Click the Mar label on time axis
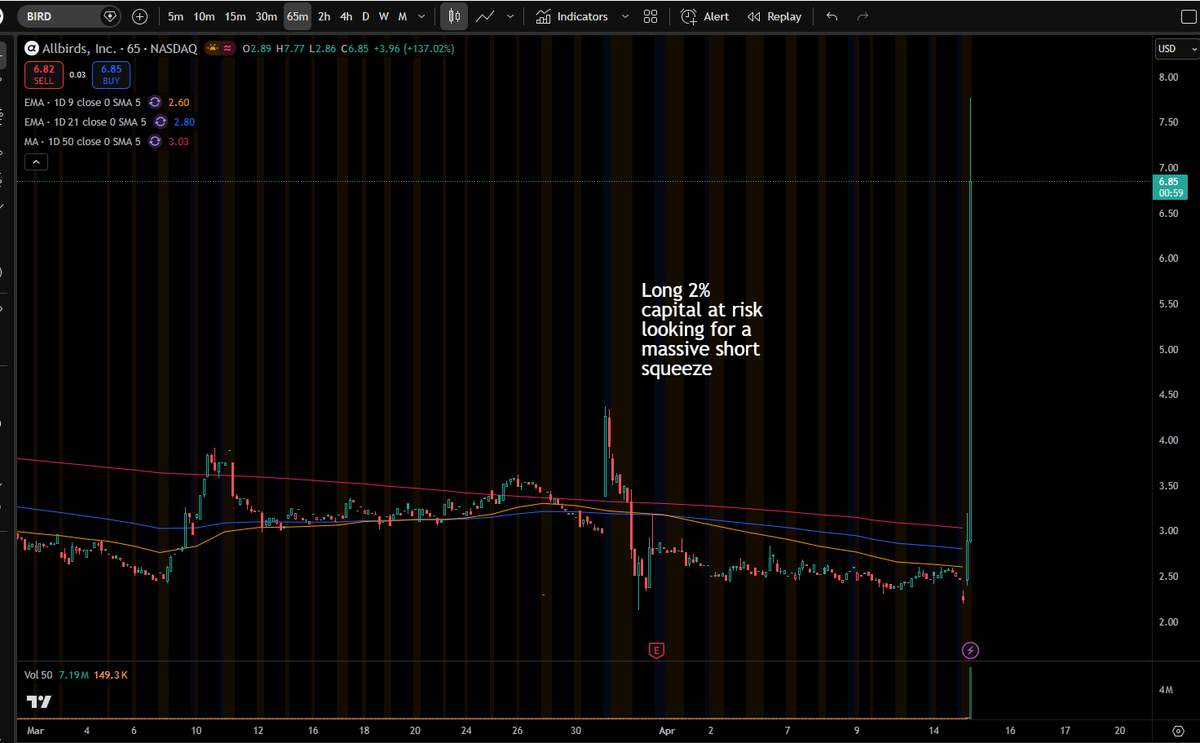The width and height of the screenshot is (1200, 743). point(37,730)
